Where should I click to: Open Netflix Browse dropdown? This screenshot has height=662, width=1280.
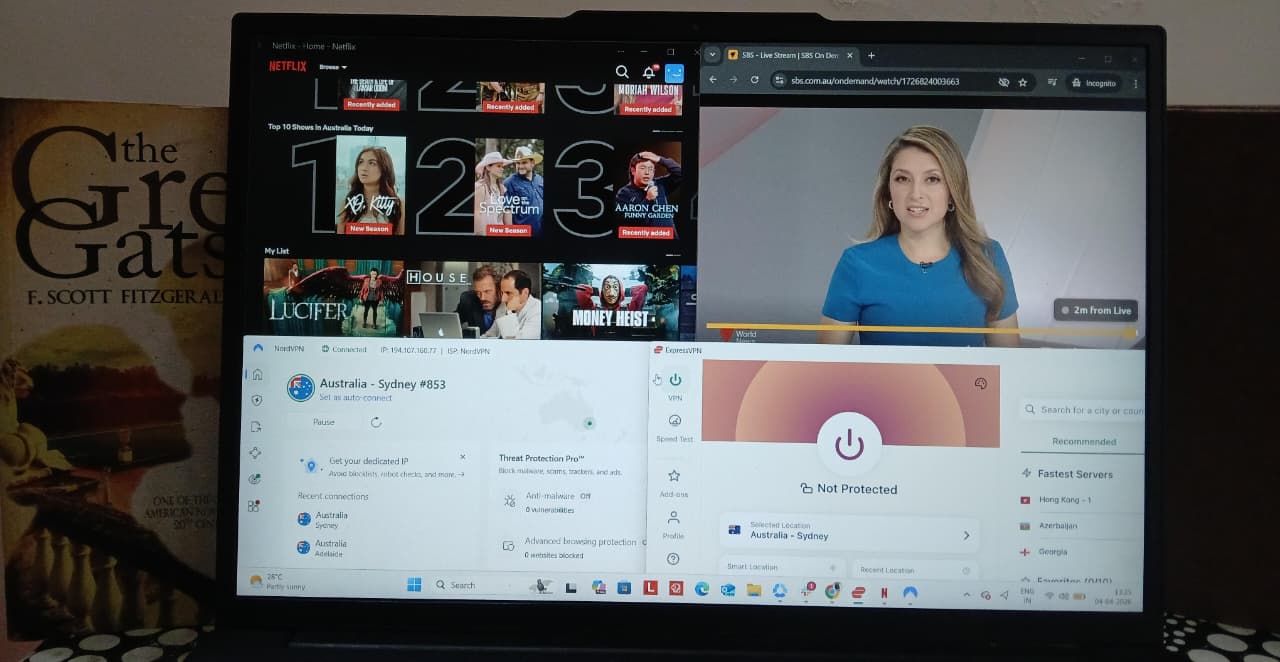[x=332, y=67]
